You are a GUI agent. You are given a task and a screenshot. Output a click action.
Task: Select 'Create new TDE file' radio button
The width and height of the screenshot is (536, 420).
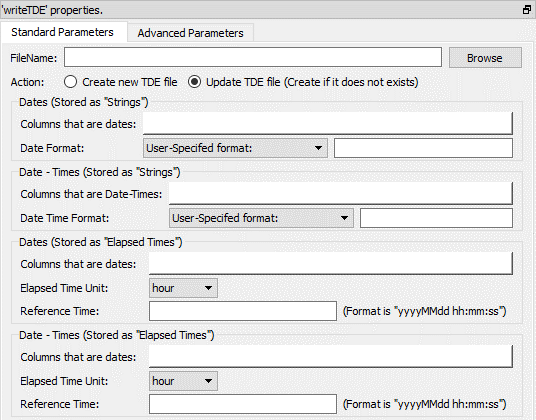(70, 82)
